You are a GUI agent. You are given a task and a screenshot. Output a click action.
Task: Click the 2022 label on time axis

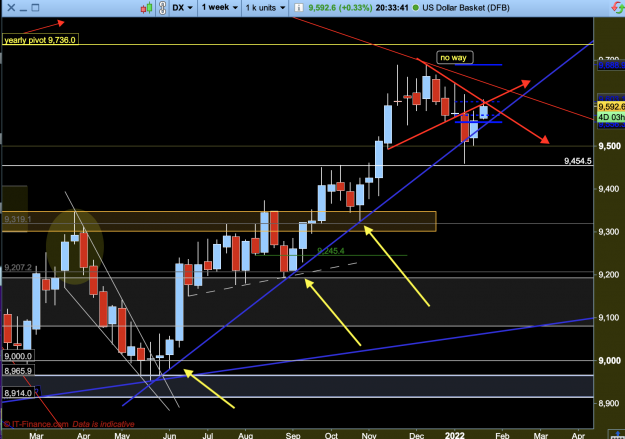pyautogui.click(x=455, y=435)
